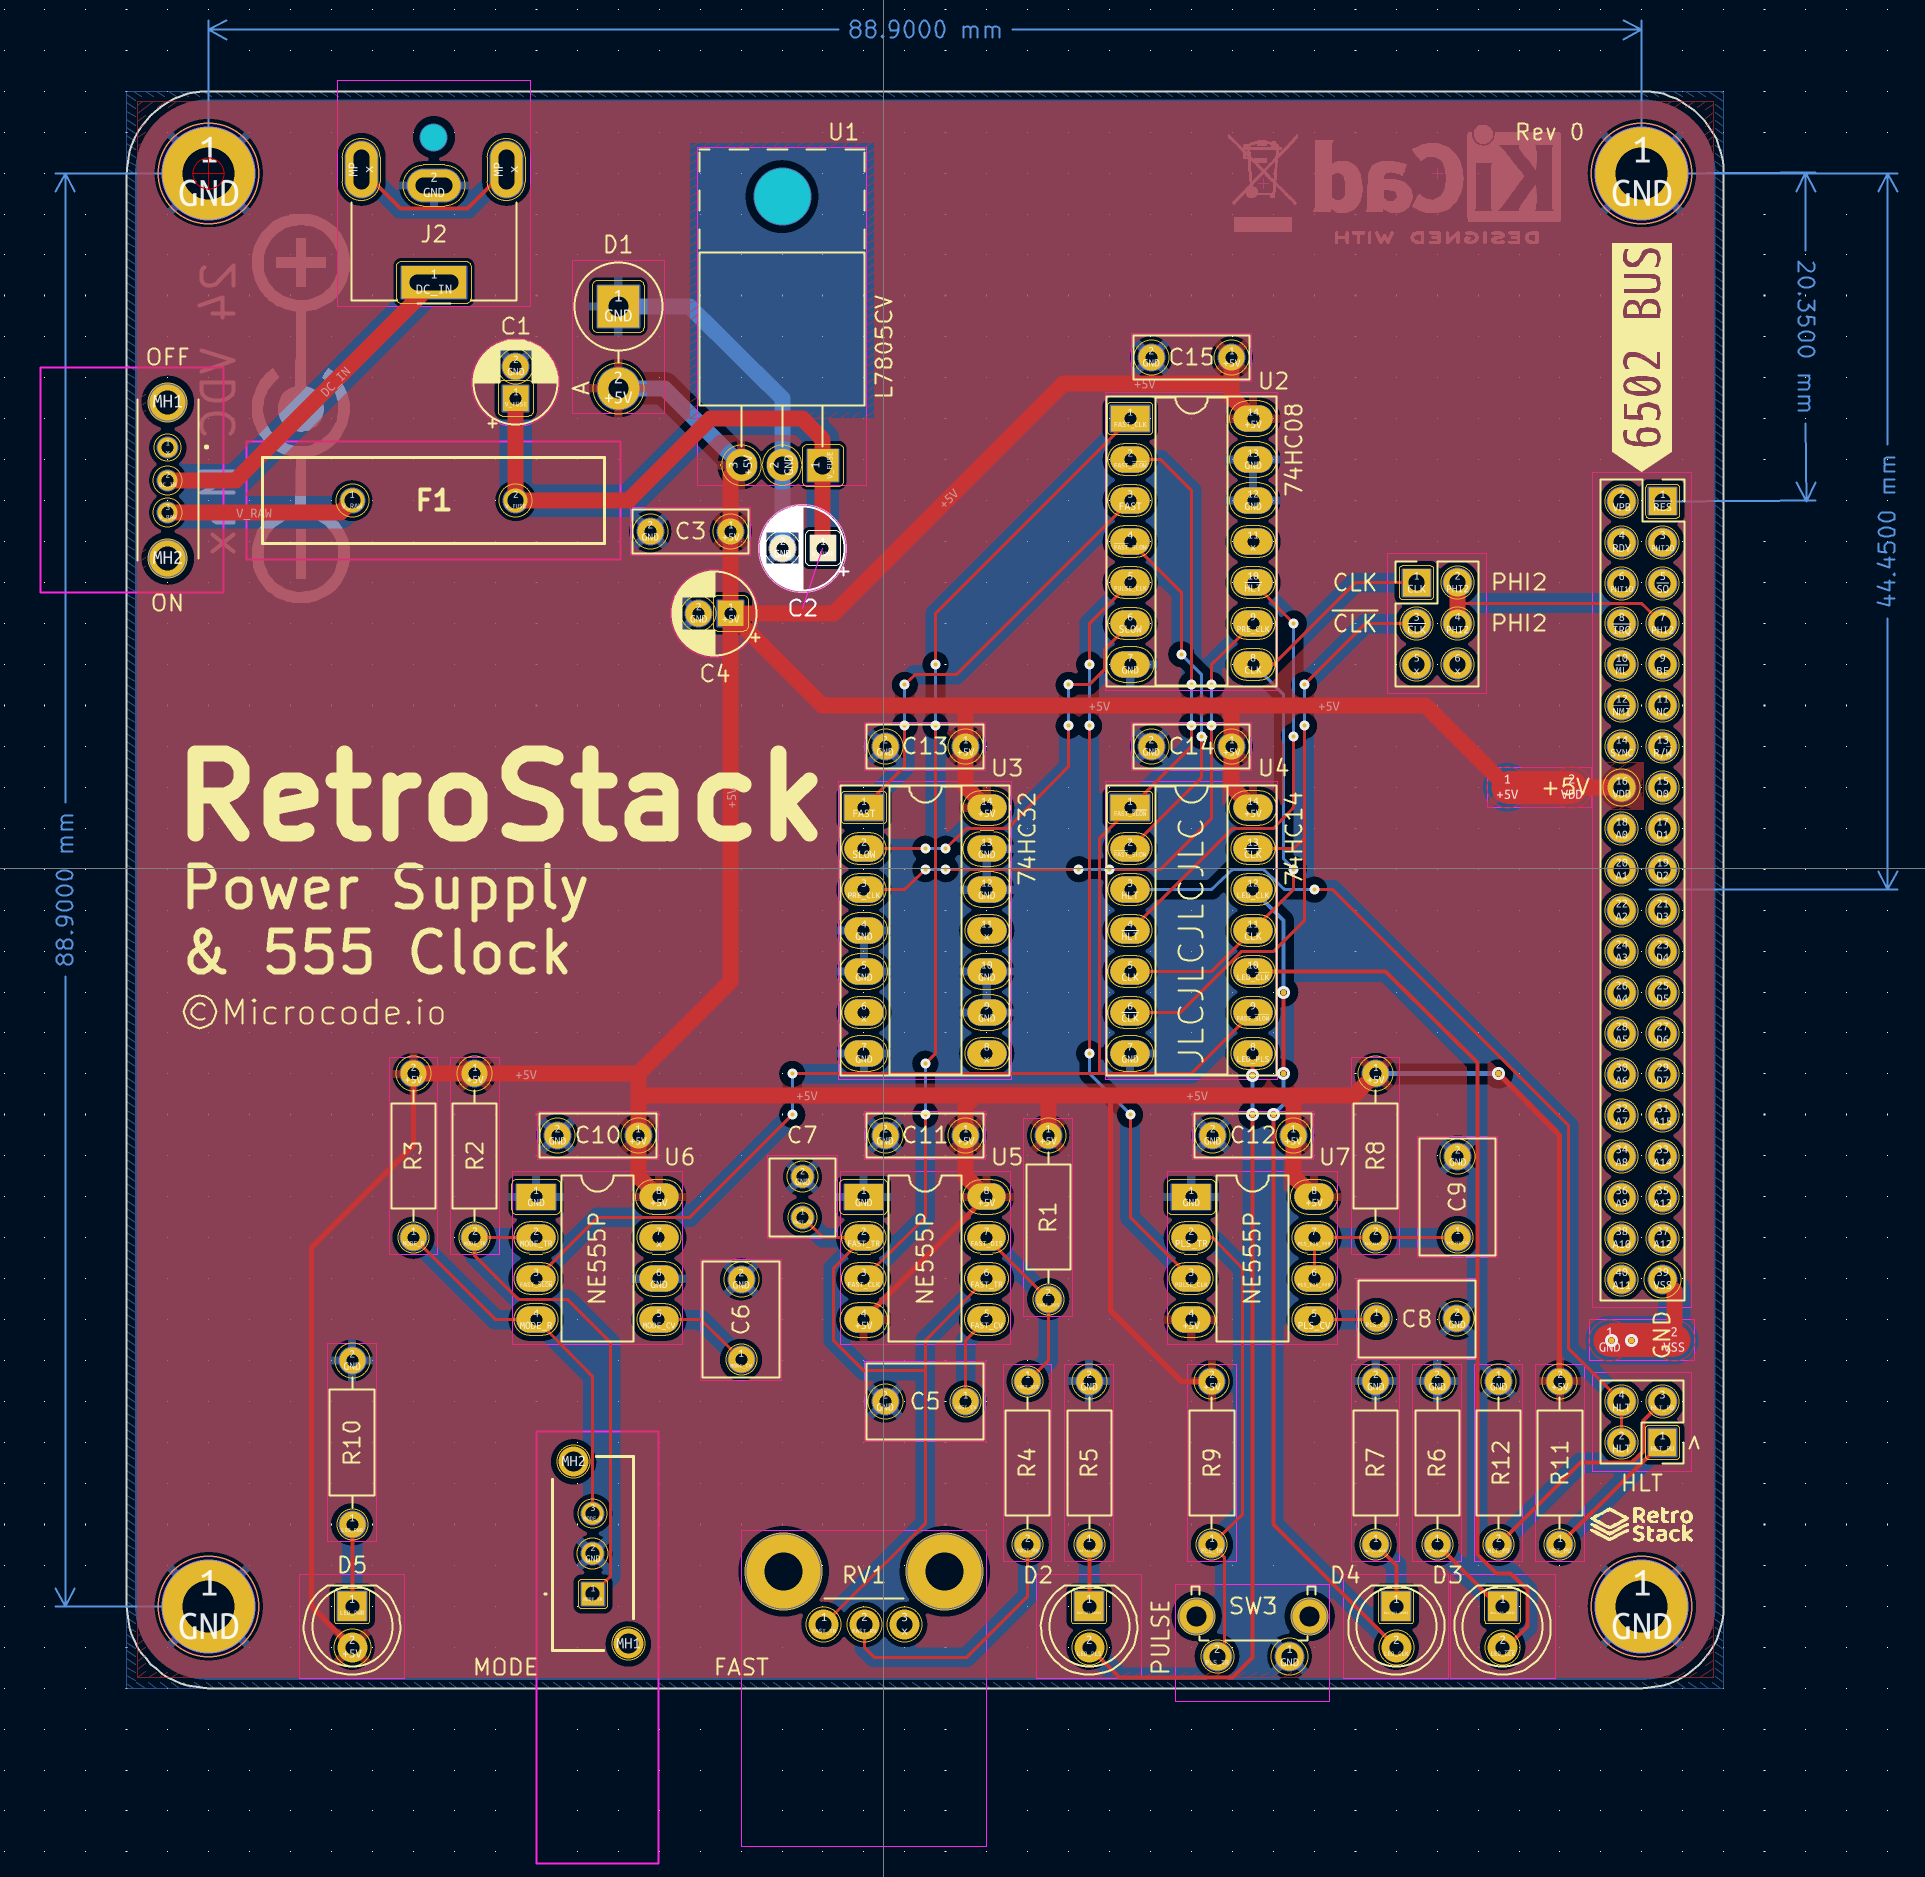
Task: Click the ON label of power switch
Action: 167,603
